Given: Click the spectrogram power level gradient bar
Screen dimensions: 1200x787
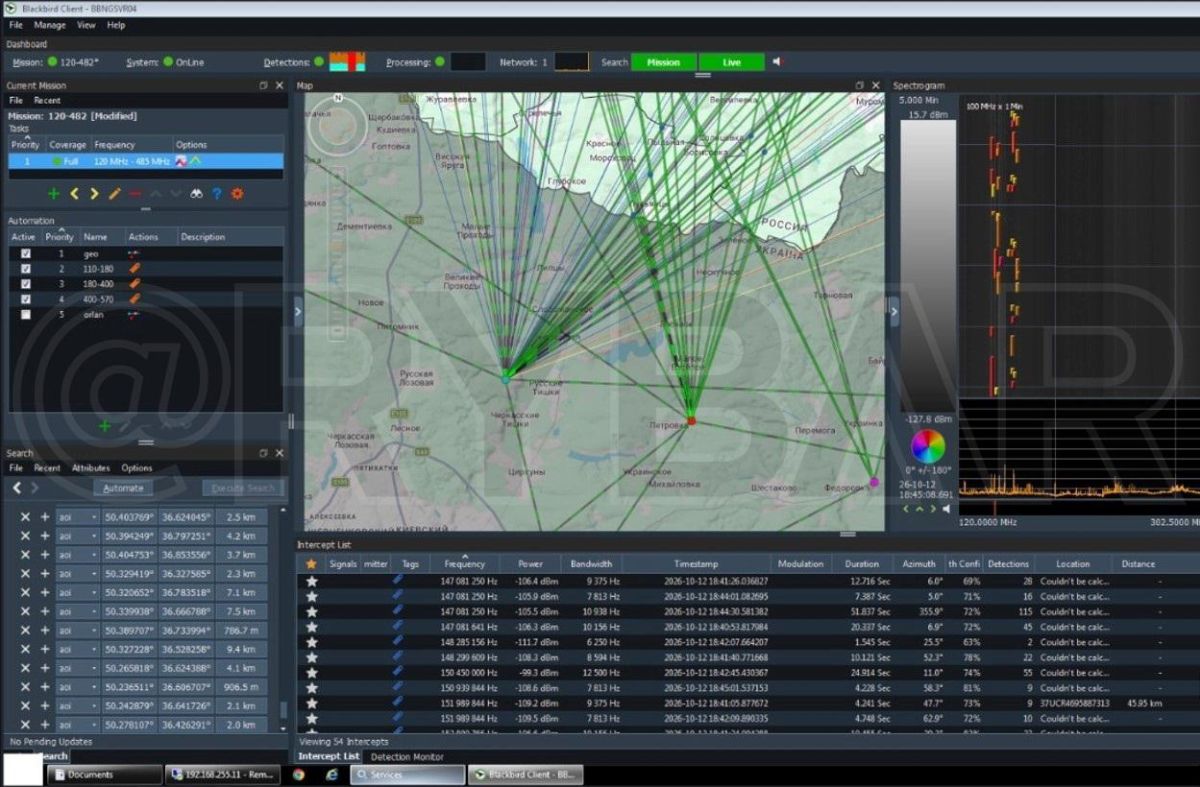Looking at the screenshot, I should click(x=928, y=266).
